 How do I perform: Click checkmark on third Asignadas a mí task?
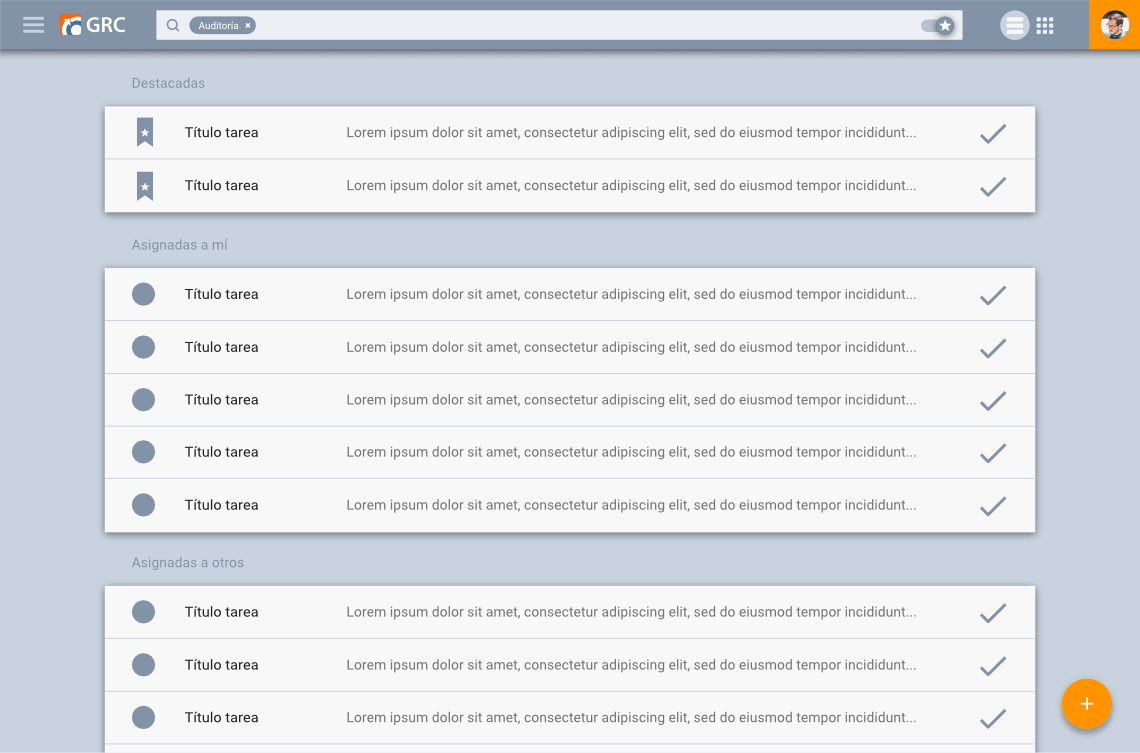click(992, 400)
